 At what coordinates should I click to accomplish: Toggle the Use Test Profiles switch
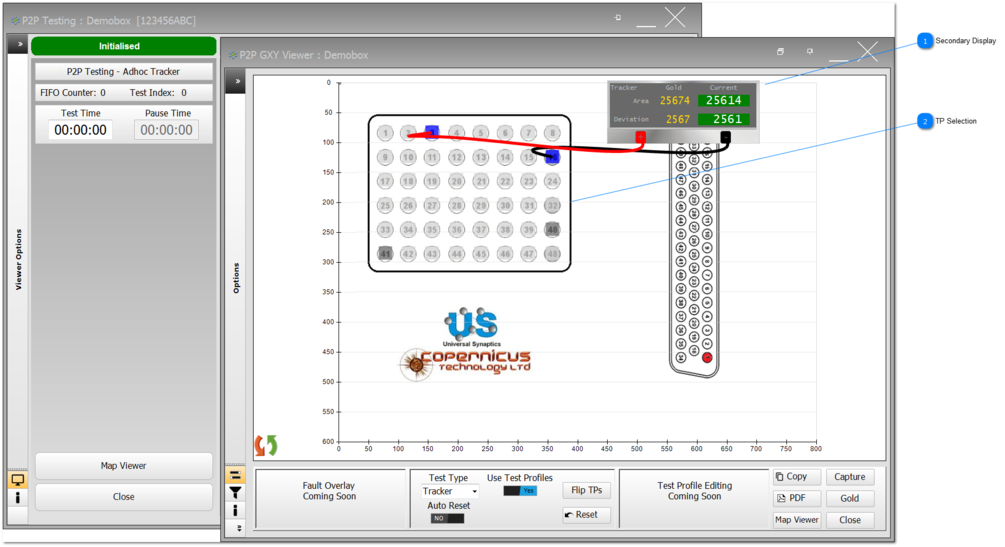click(520, 491)
